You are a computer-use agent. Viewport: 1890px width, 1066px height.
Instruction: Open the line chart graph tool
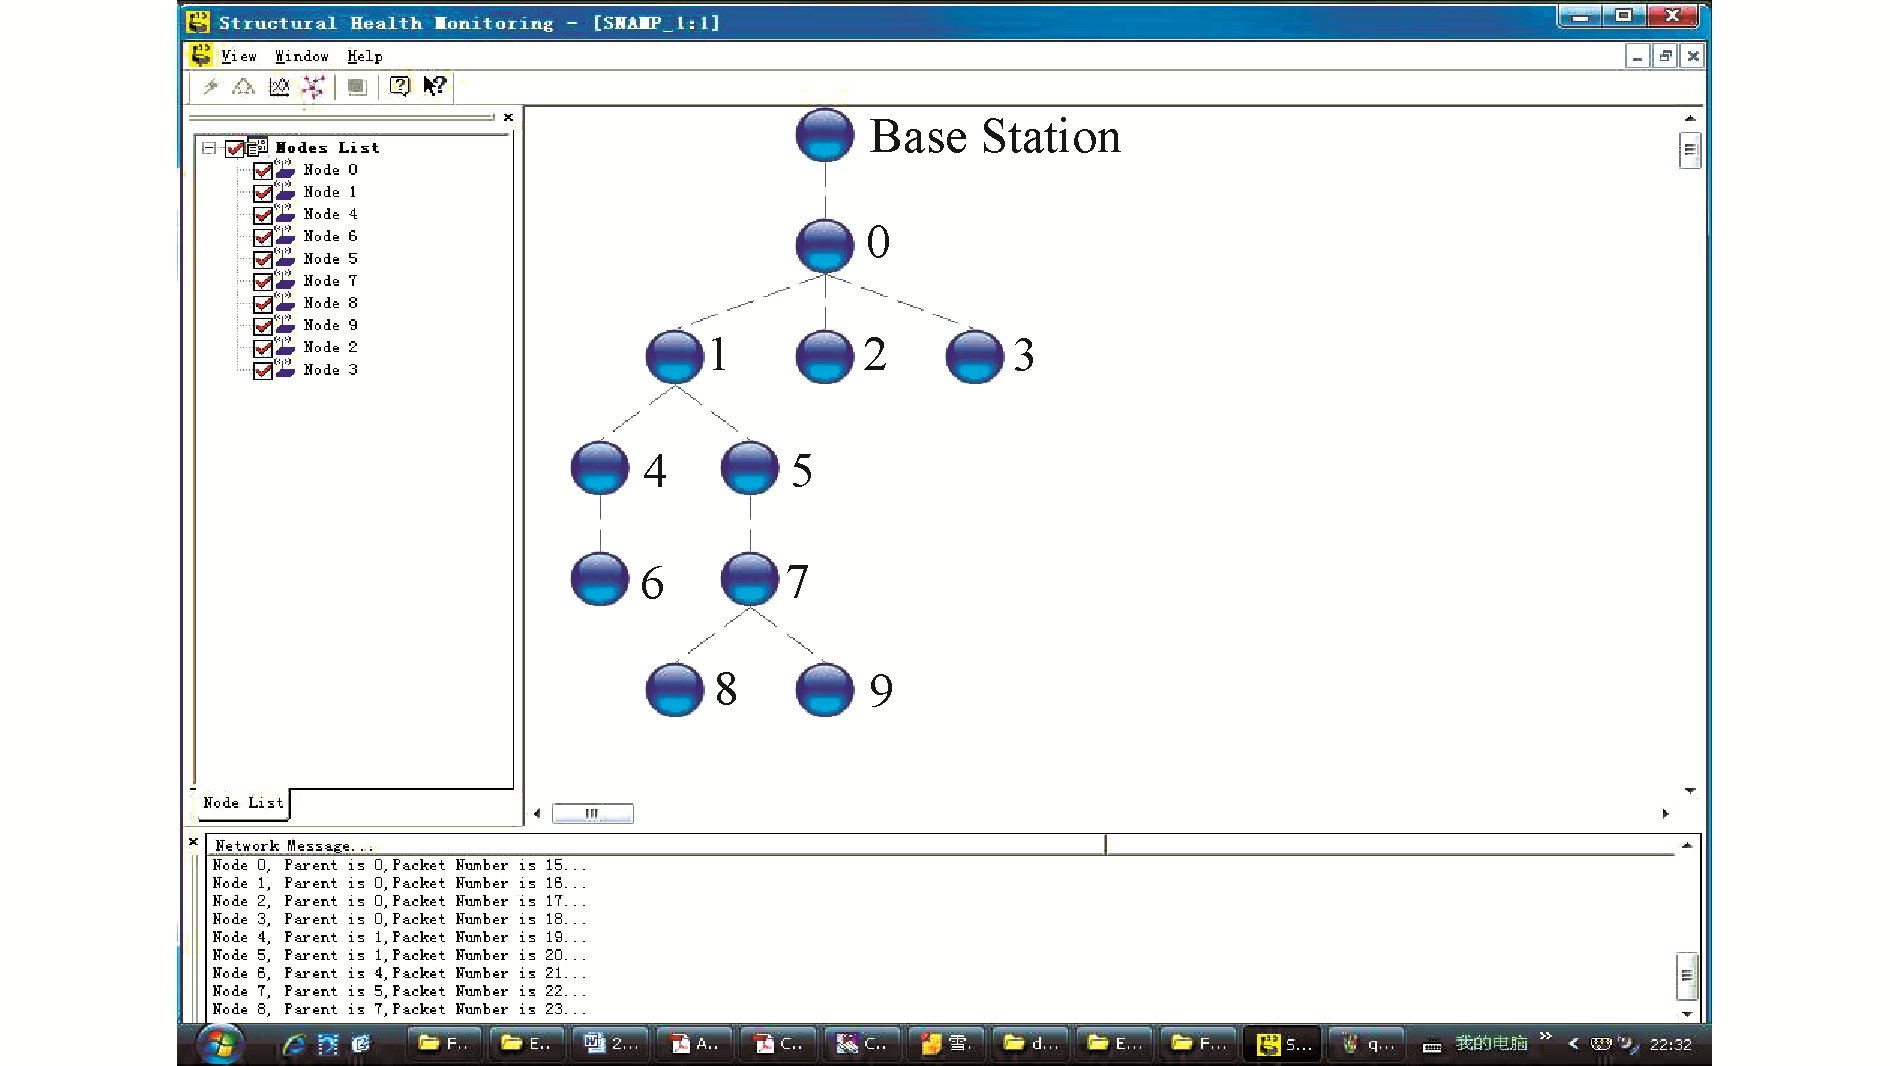pyautogui.click(x=279, y=87)
